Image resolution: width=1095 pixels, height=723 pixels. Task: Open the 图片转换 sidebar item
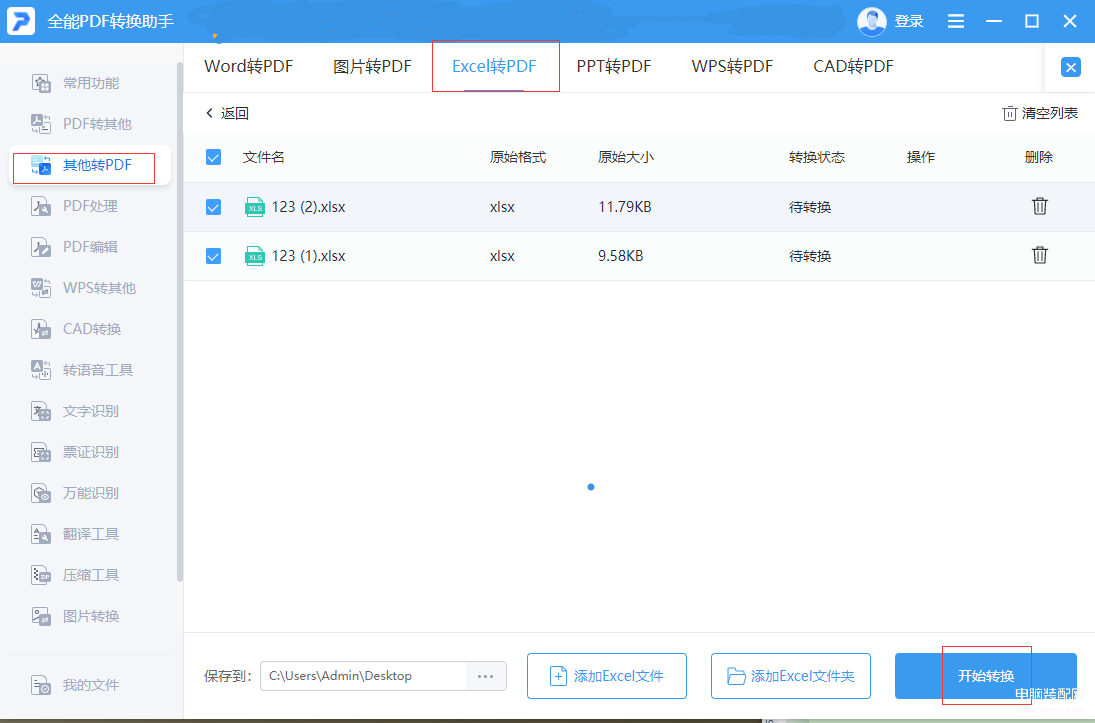(75, 616)
